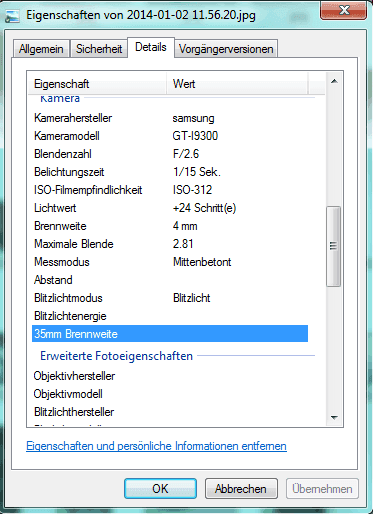
Task: Close the properties dialog window
Action: [343, 10]
